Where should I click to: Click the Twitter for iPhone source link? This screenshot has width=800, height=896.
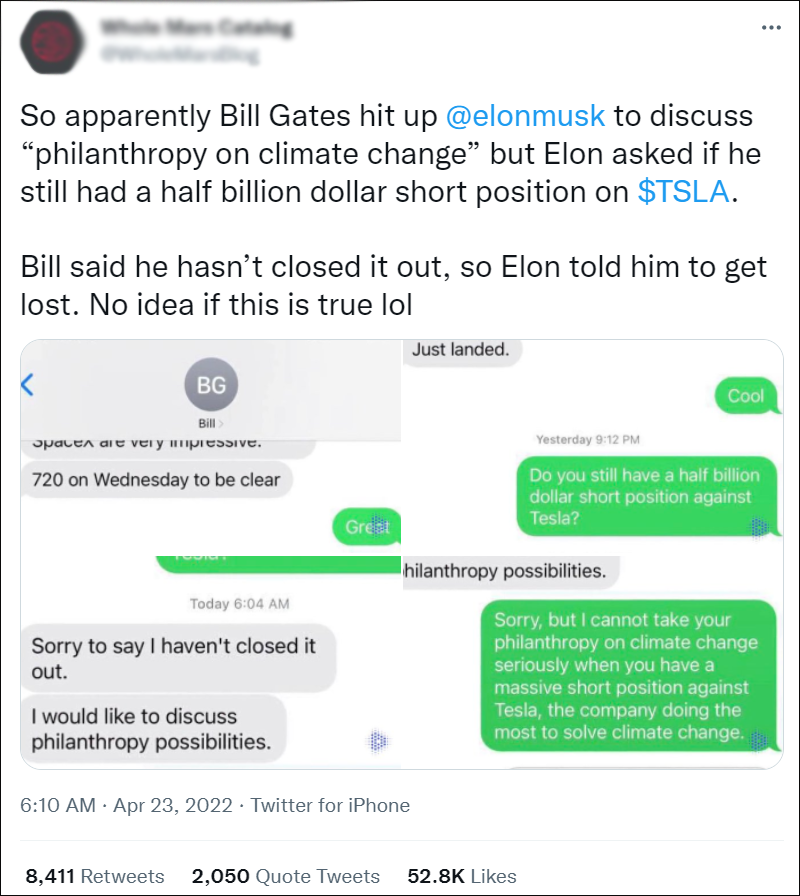coord(330,805)
